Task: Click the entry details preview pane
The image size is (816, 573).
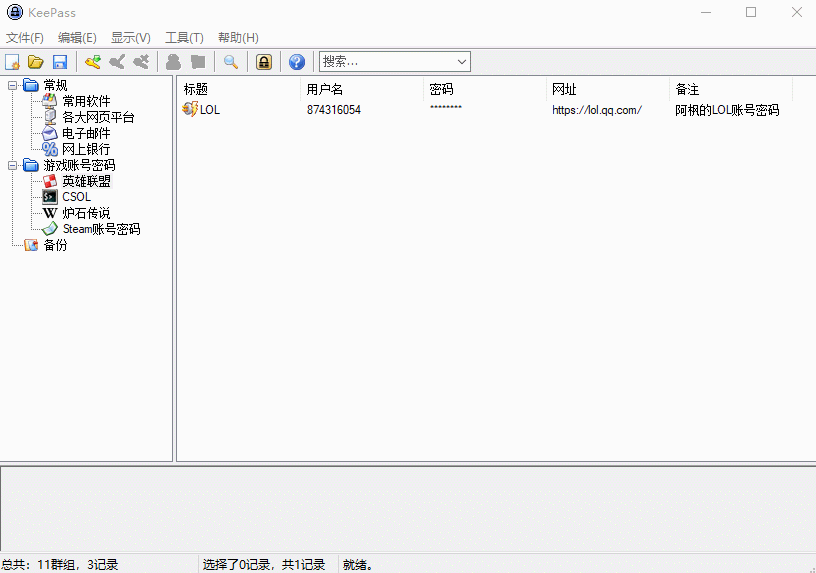Action: click(x=408, y=508)
